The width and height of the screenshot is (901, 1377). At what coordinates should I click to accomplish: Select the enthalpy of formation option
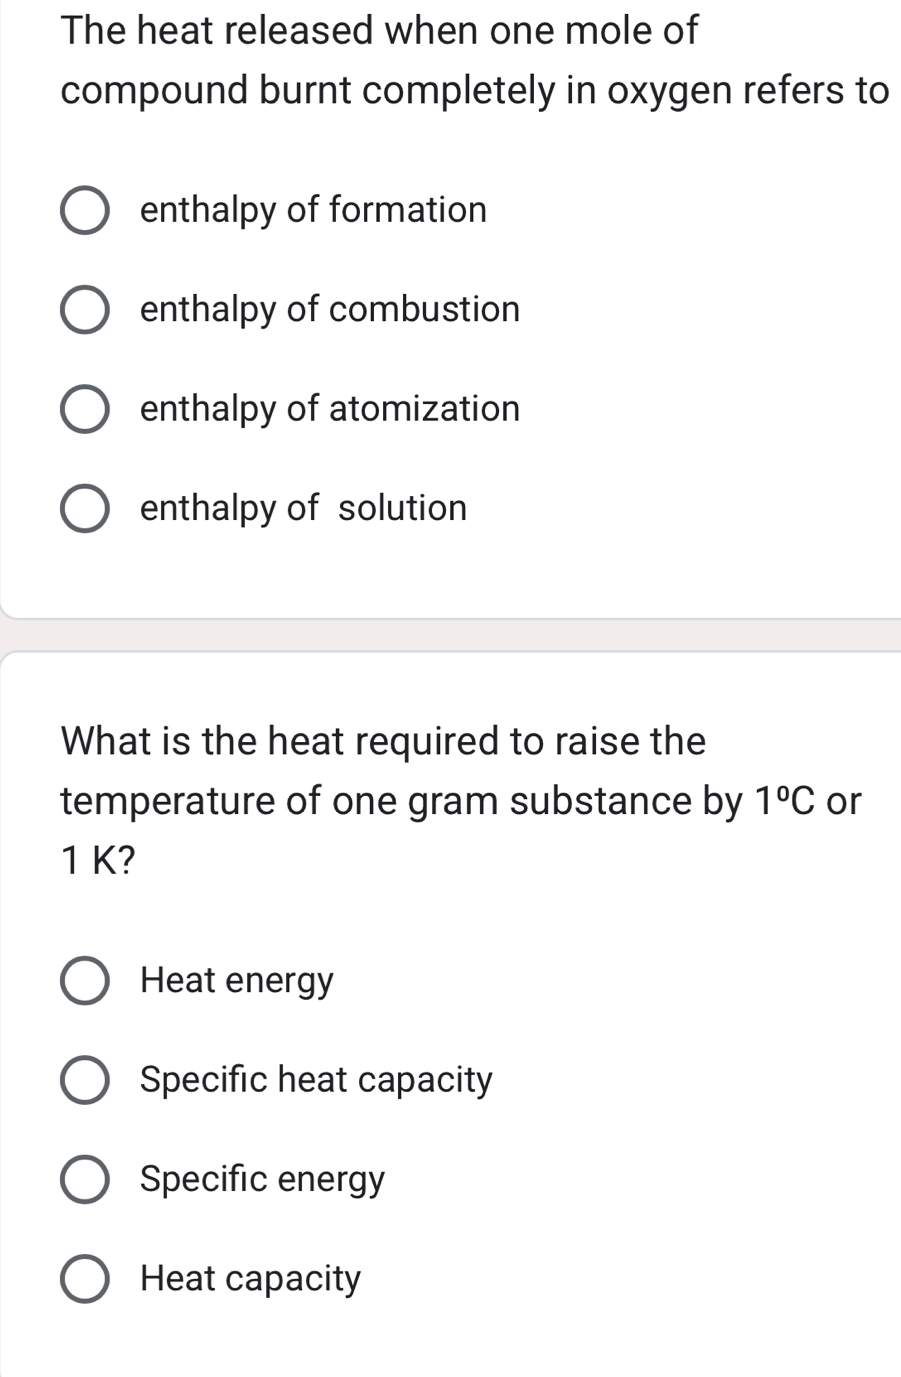pyautogui.click(x=85, y=210)
